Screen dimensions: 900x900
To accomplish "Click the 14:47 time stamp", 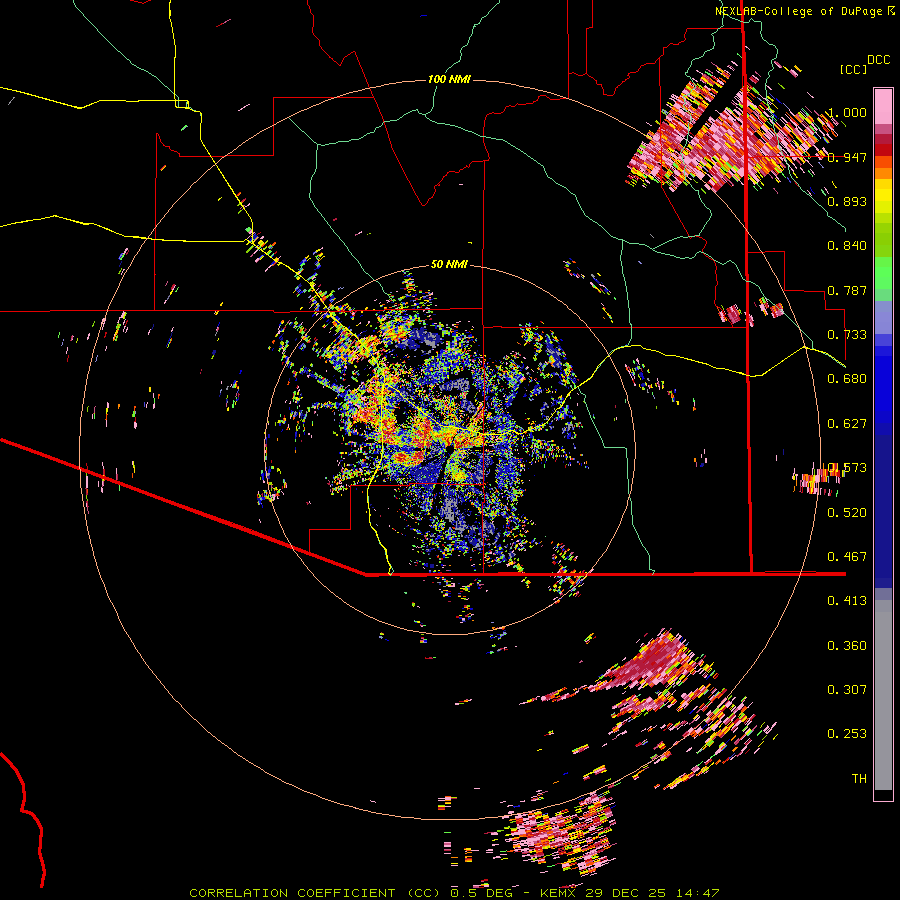I will pyautogui.click(x=697, y=893).
